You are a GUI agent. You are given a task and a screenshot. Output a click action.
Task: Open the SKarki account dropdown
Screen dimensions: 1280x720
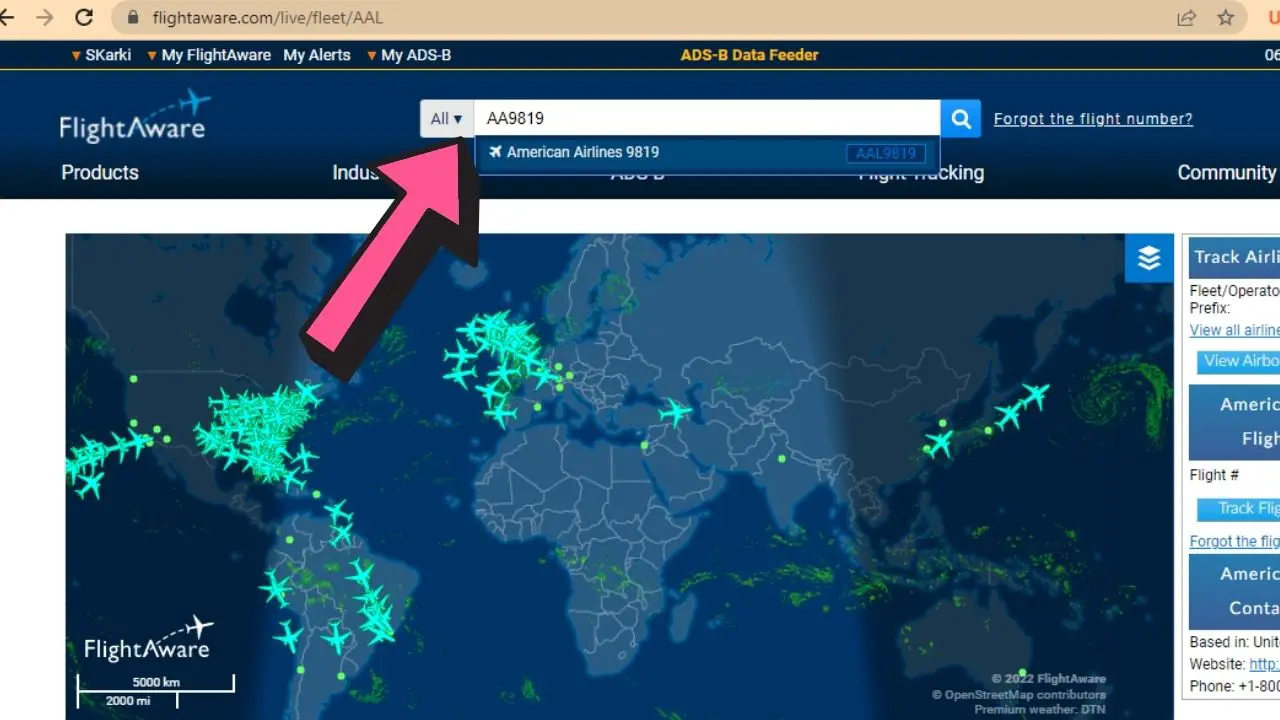coord(101,55)
